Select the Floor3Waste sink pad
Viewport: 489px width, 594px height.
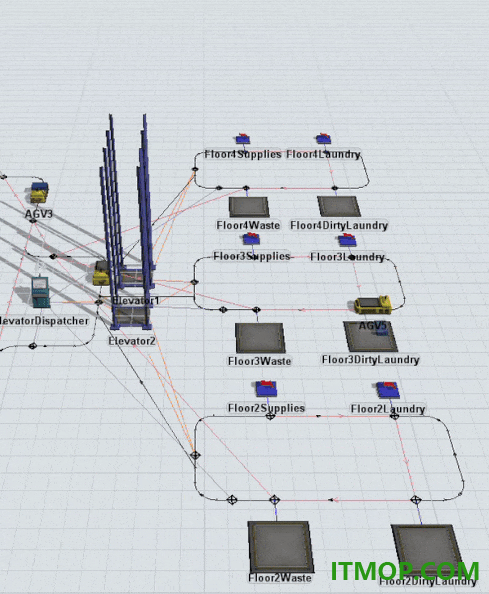pyautogui.click(x=260, y=338)
